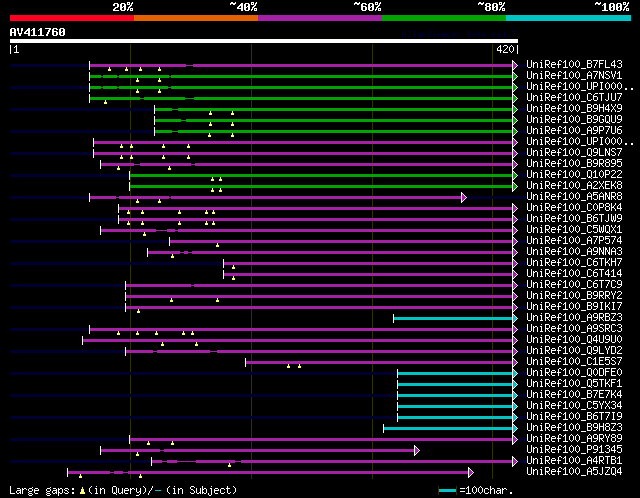
Task: Select the UniRef100_B9IKI7 label
Action: [574, 307]
